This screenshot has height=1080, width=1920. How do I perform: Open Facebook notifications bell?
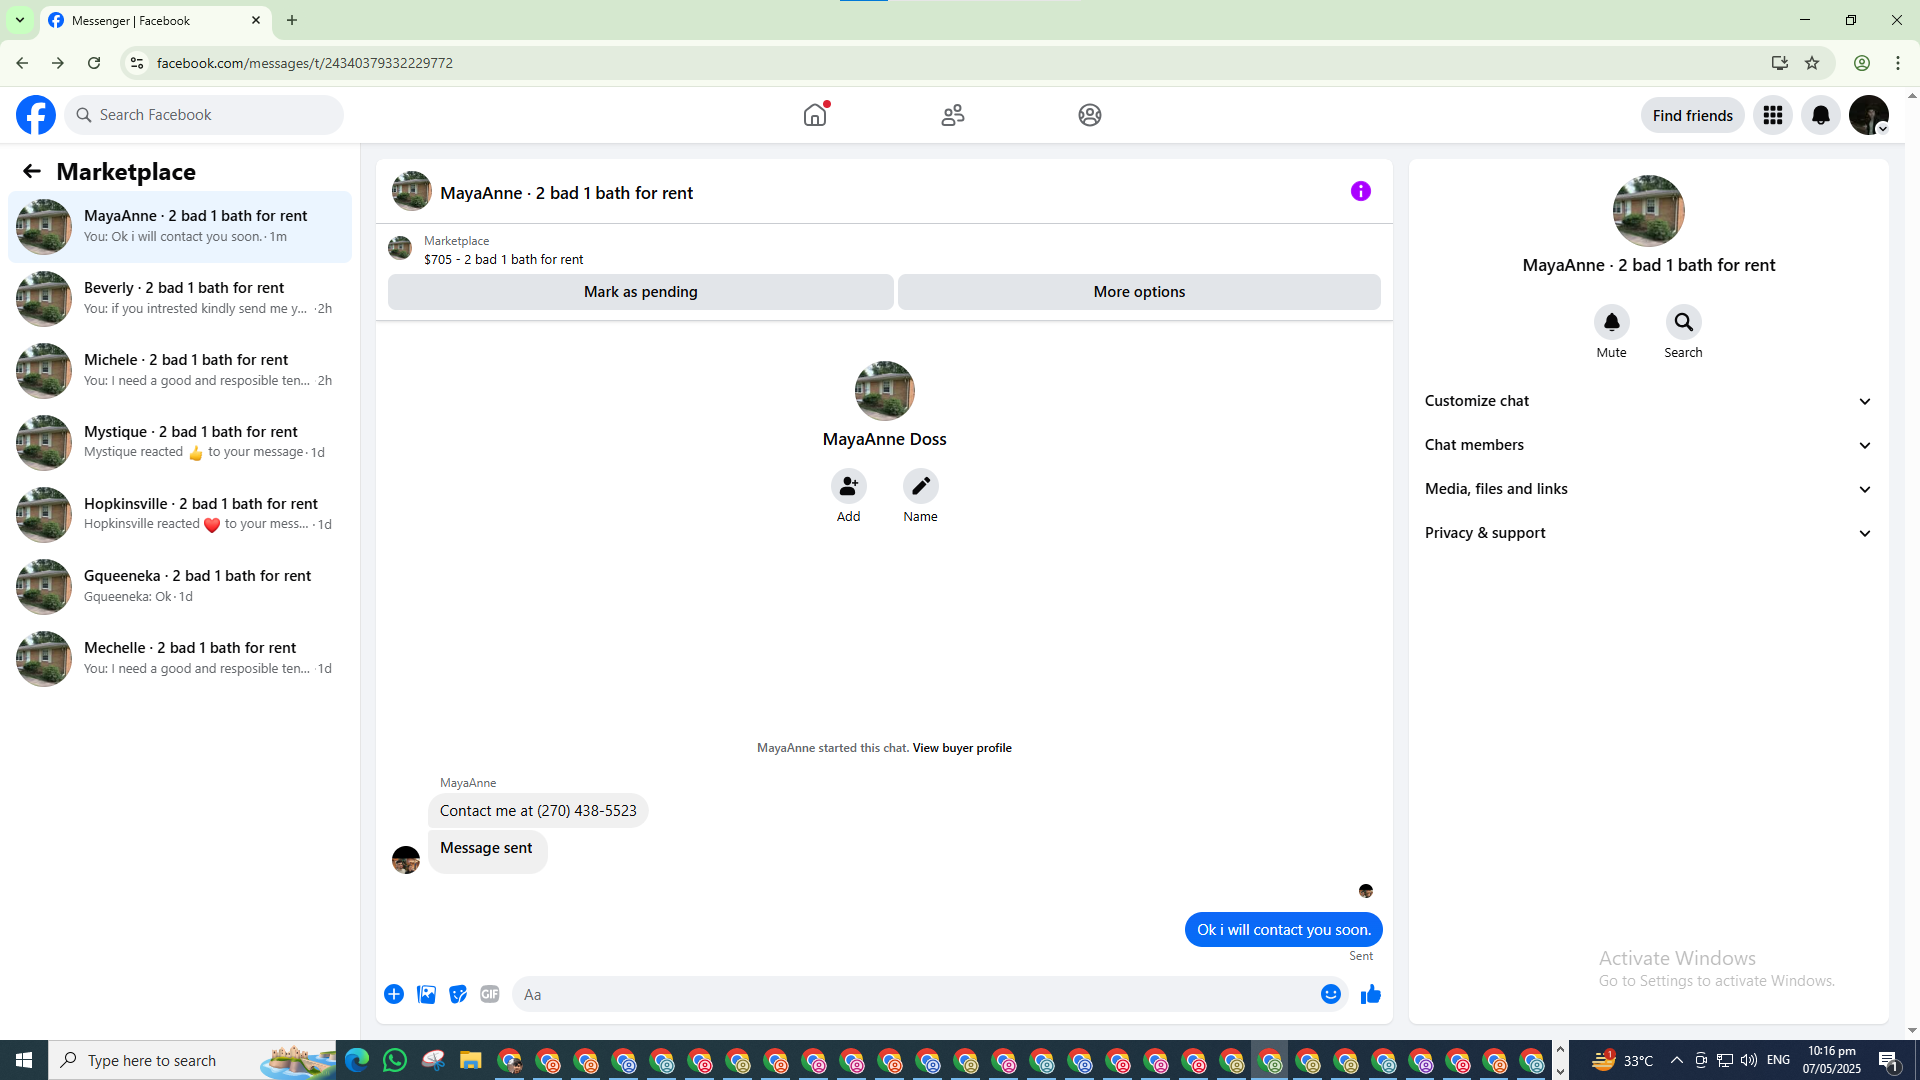1820,115
